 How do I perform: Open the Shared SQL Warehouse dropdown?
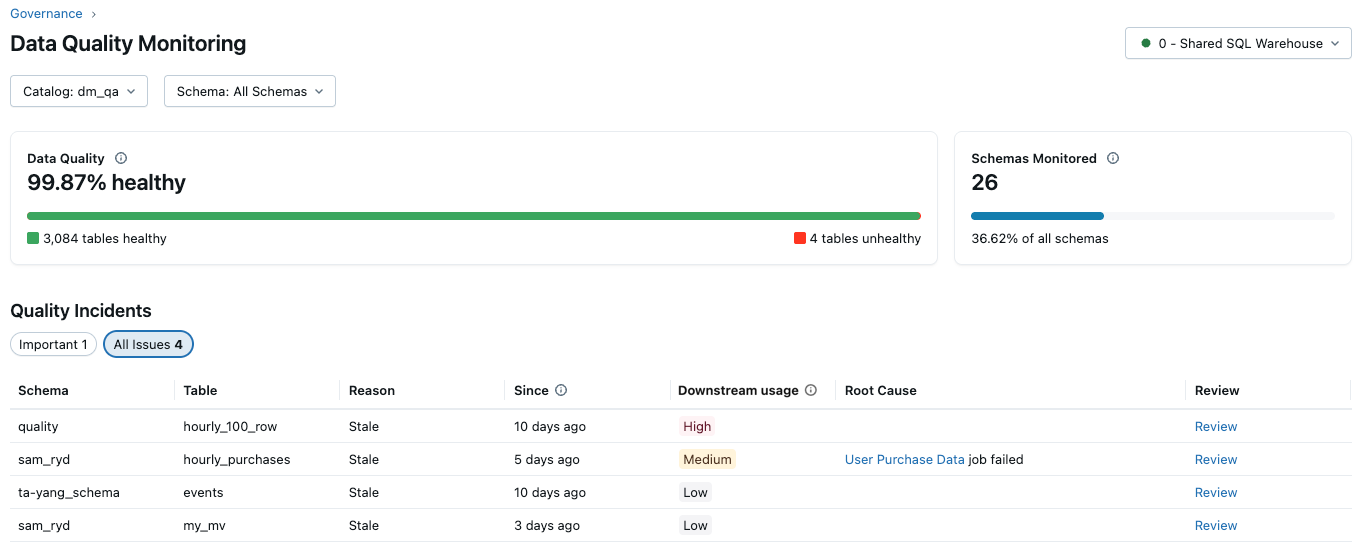click(x=1238, y=43)
